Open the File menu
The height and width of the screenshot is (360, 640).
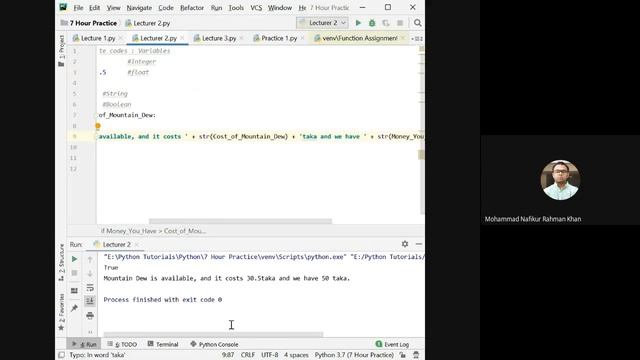[78, 8]
